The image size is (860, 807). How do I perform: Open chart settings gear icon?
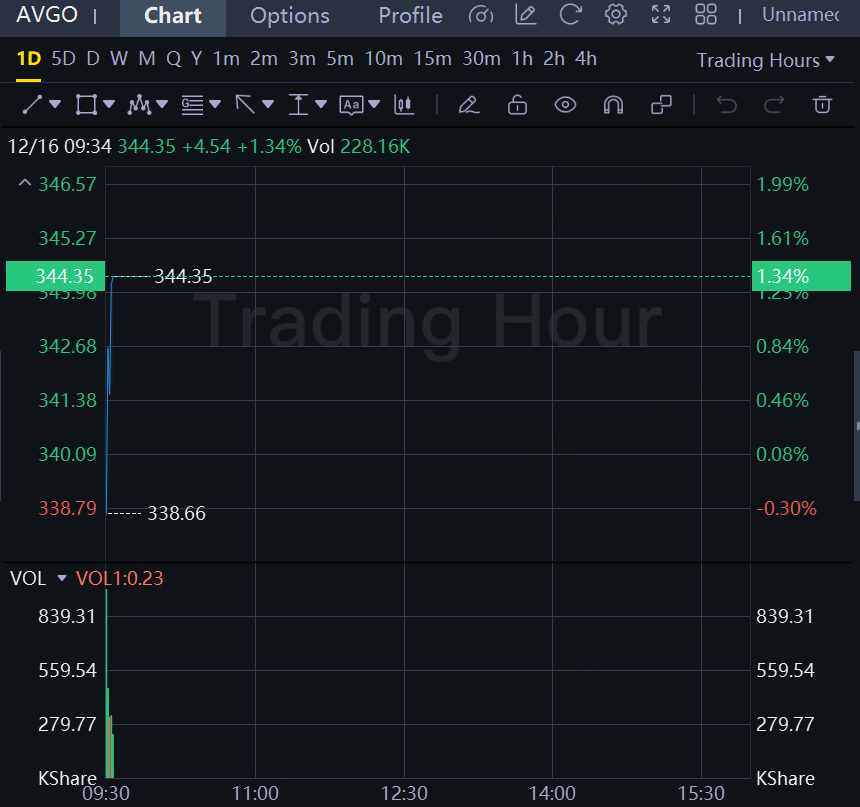(615, 14)
